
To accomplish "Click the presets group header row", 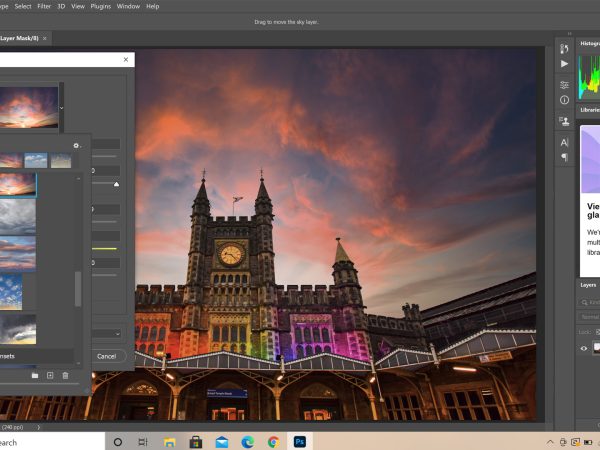I will coord(37,356).
